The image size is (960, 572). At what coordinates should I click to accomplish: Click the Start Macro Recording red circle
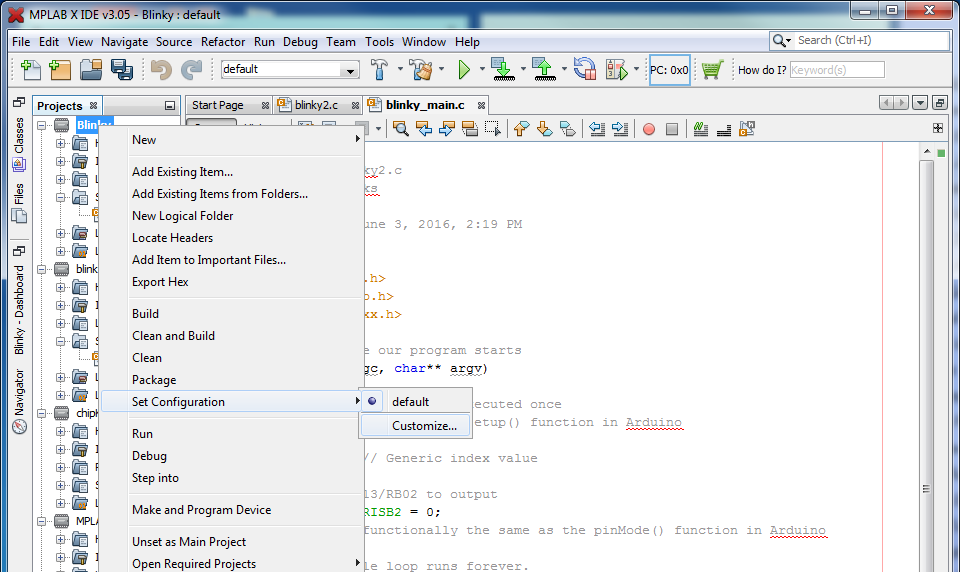[x=649, y=129]
